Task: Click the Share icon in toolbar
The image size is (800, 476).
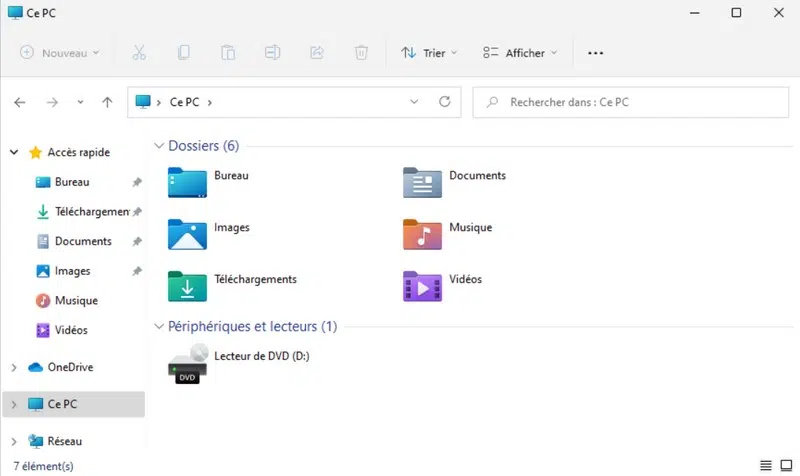Action: click(317, 53)
